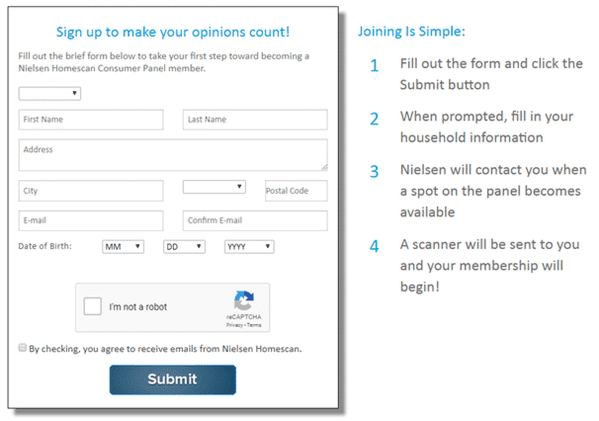Open the reCAPTCHA Privacy link
The height and width of the screenshot is (421, 599).
(234, 325)
